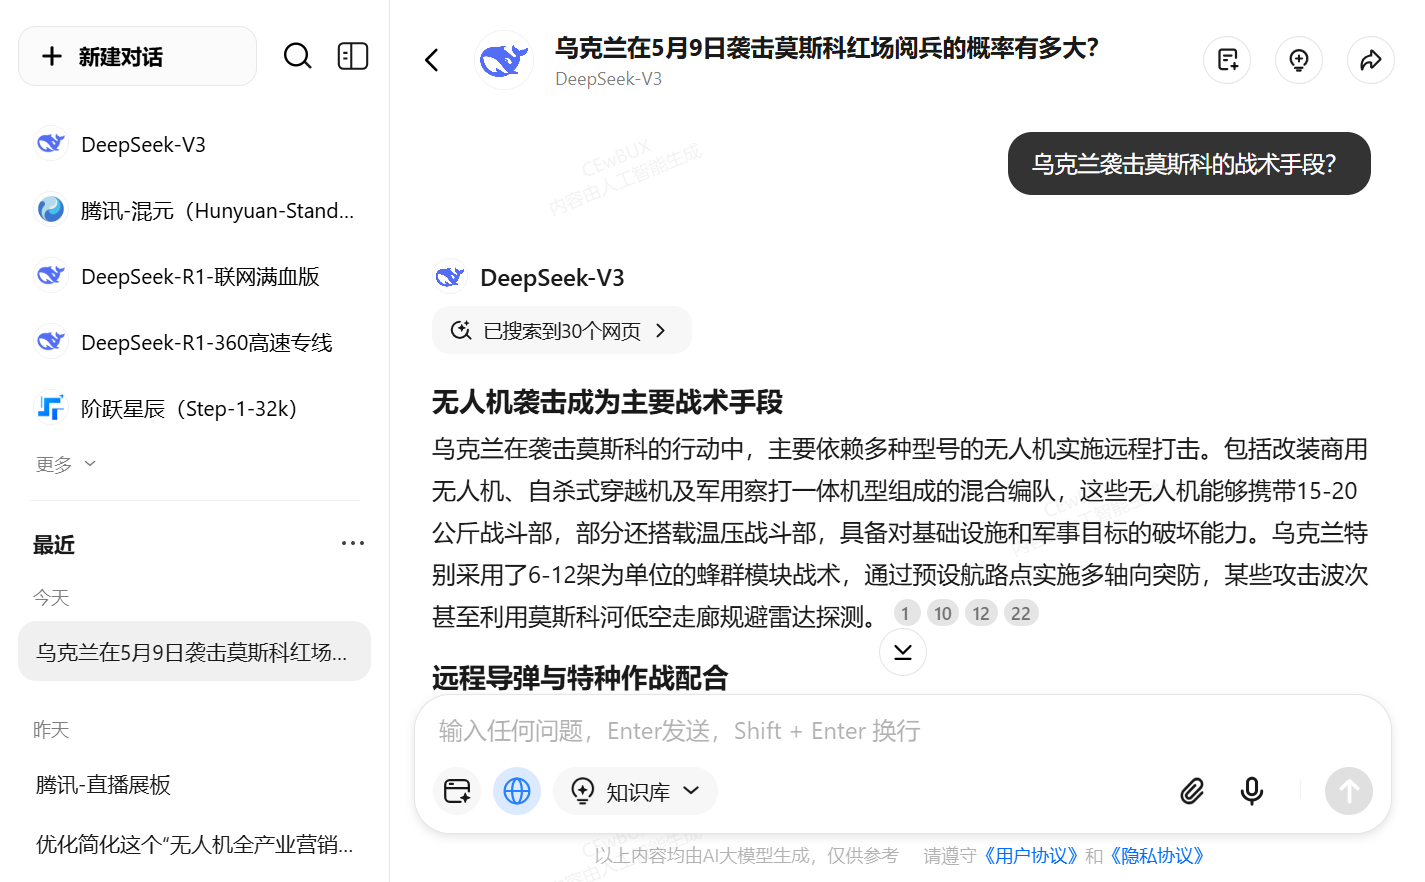
Task: Expand the 更多 models list
Action: pos(66,465)
